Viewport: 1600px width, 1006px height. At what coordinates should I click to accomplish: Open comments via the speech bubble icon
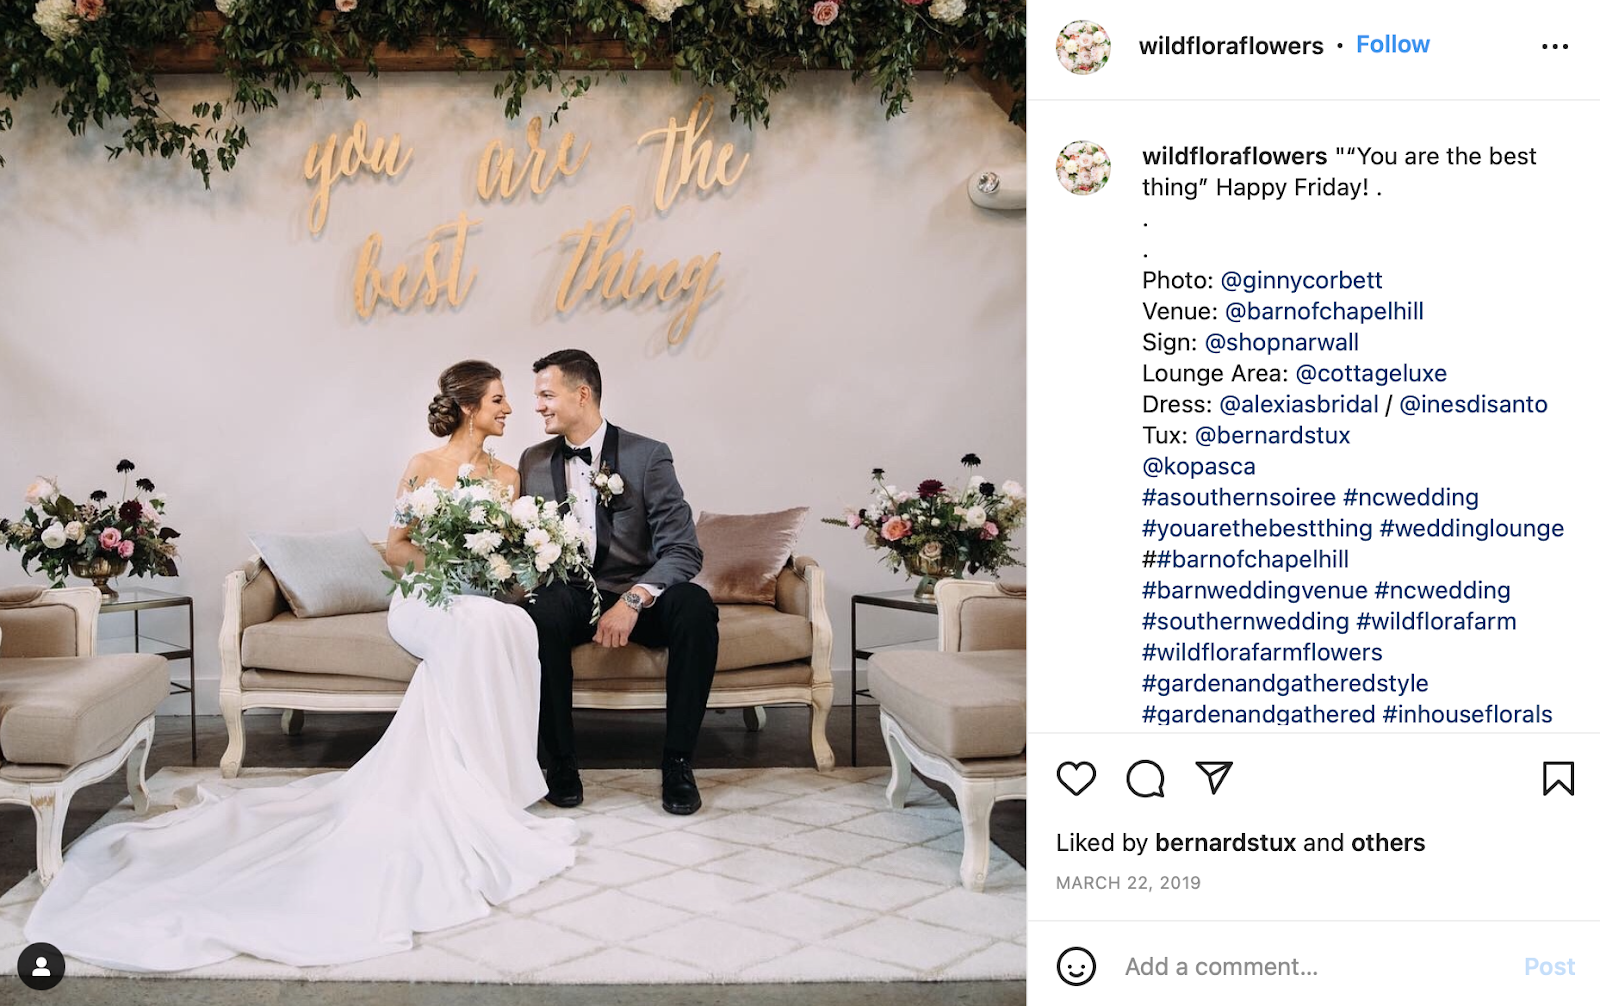[1145, 778]
